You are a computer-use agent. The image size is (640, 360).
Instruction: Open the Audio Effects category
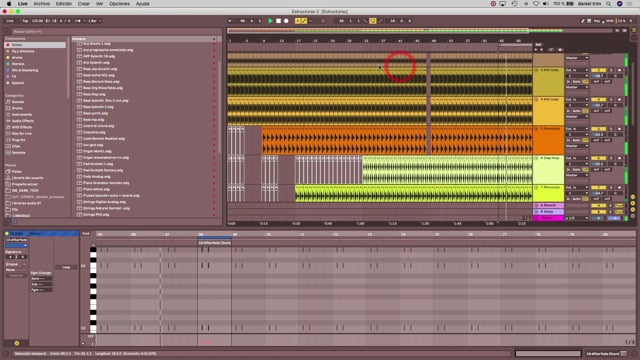coord(23,121)
